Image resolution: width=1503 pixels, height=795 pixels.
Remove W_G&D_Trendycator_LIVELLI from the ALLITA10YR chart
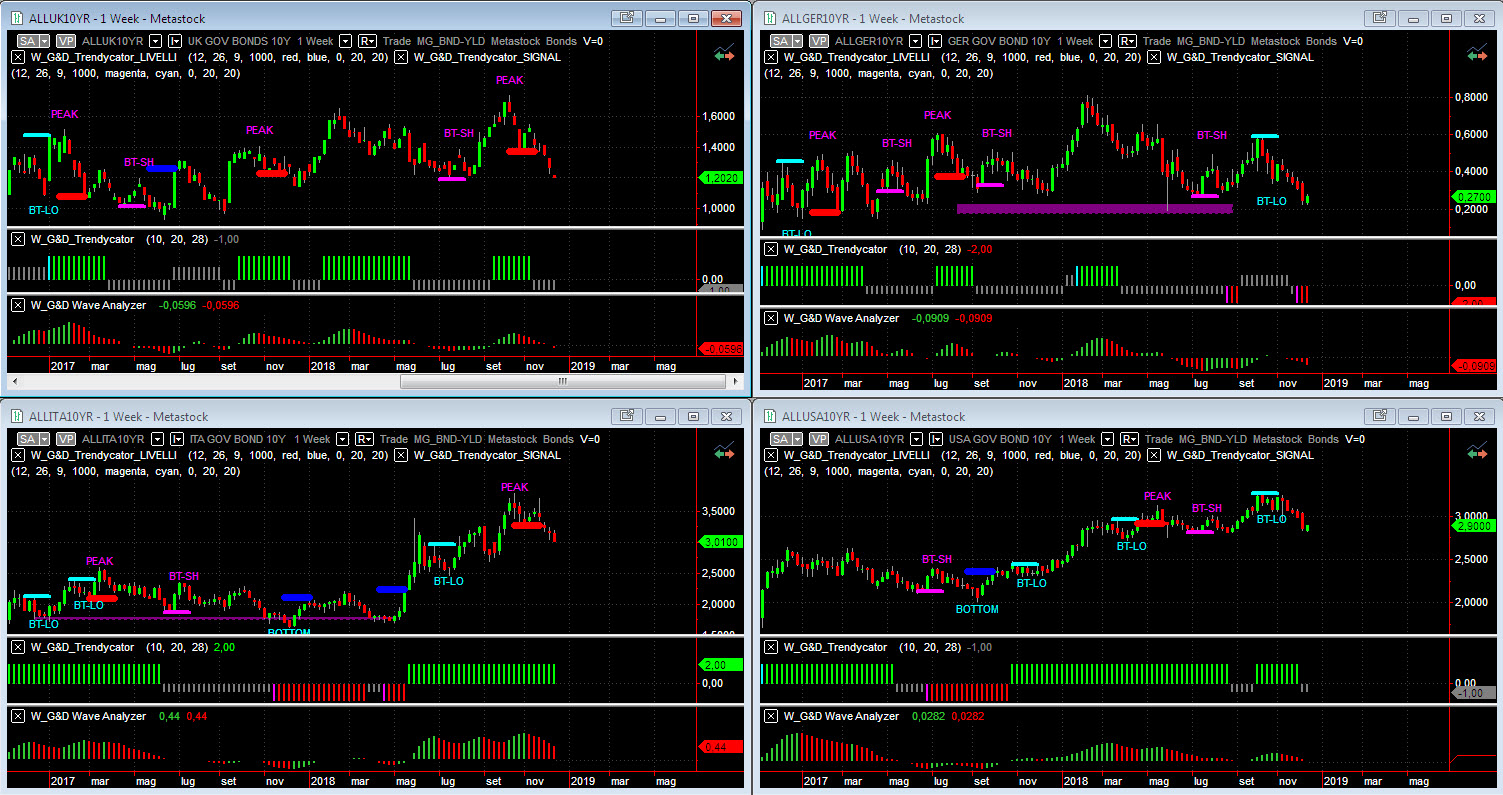tap(17, 455)
